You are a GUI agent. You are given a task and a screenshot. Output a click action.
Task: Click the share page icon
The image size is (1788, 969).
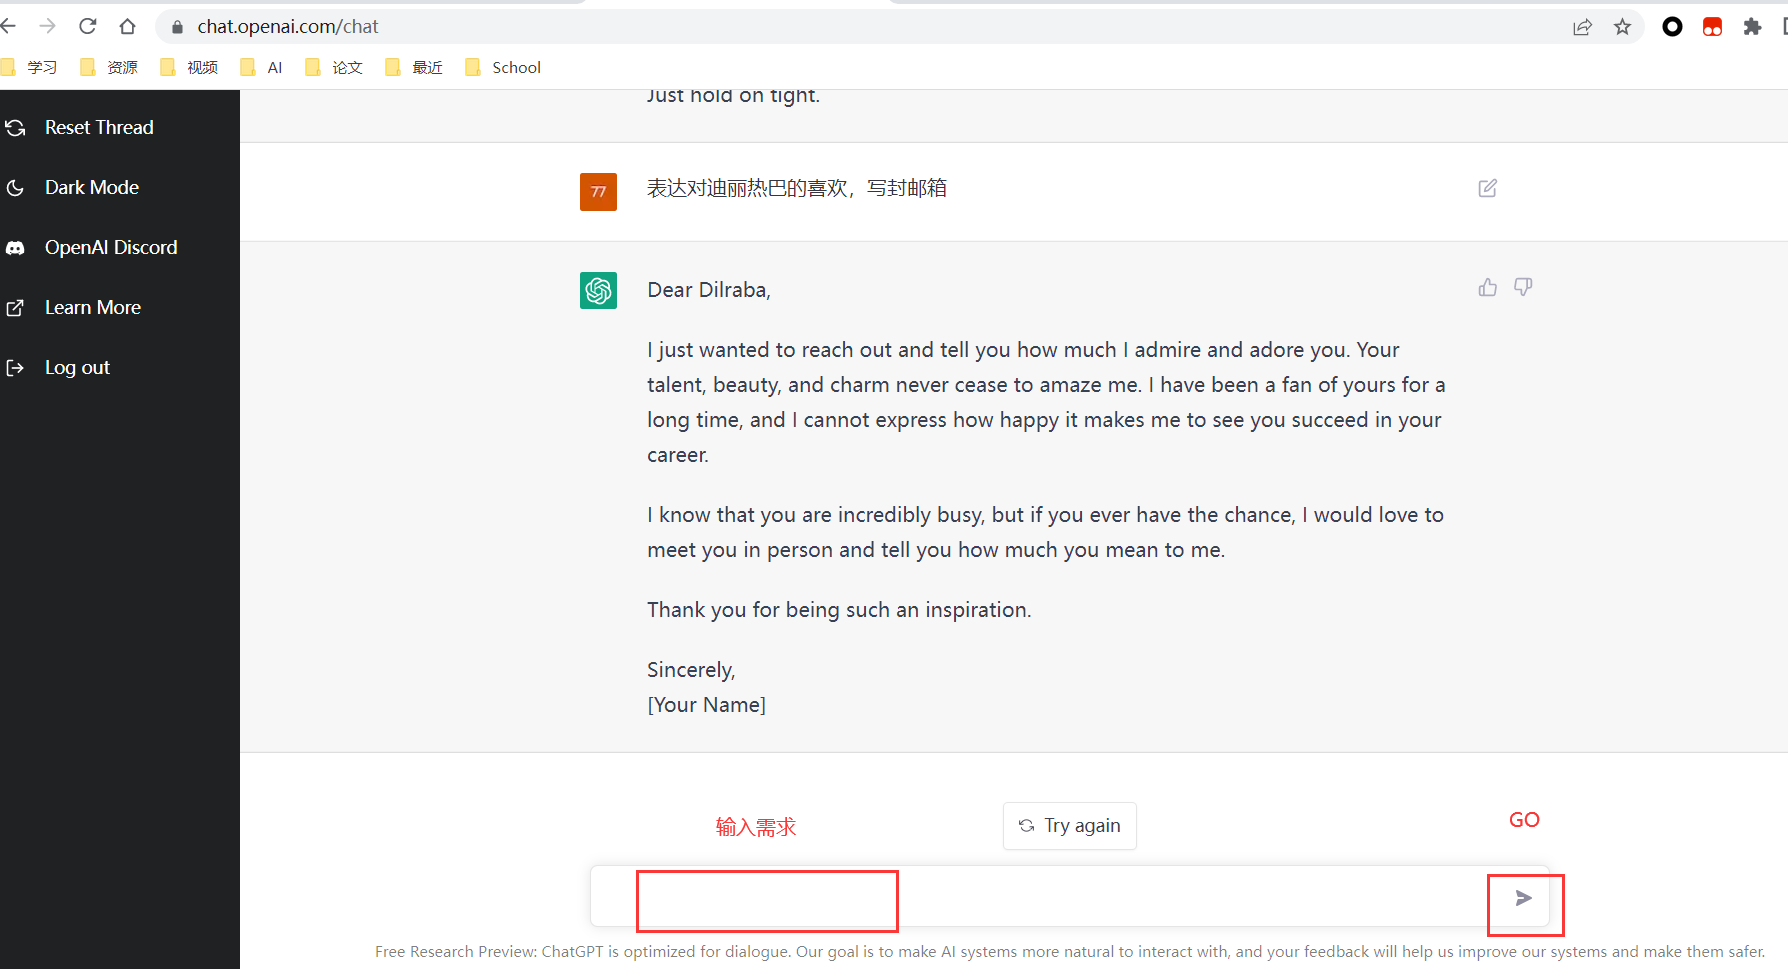[1582, 27]
